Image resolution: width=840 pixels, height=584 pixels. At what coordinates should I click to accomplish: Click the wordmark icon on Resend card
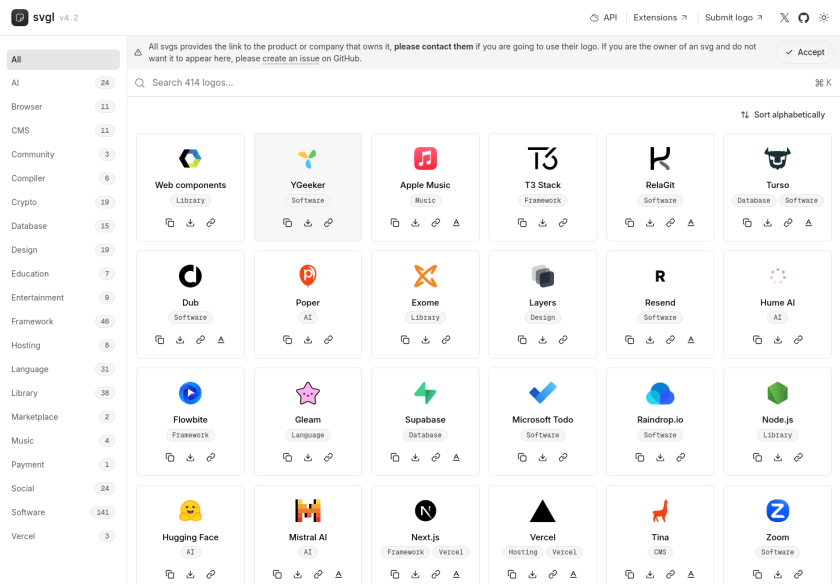tap(691, 340)
